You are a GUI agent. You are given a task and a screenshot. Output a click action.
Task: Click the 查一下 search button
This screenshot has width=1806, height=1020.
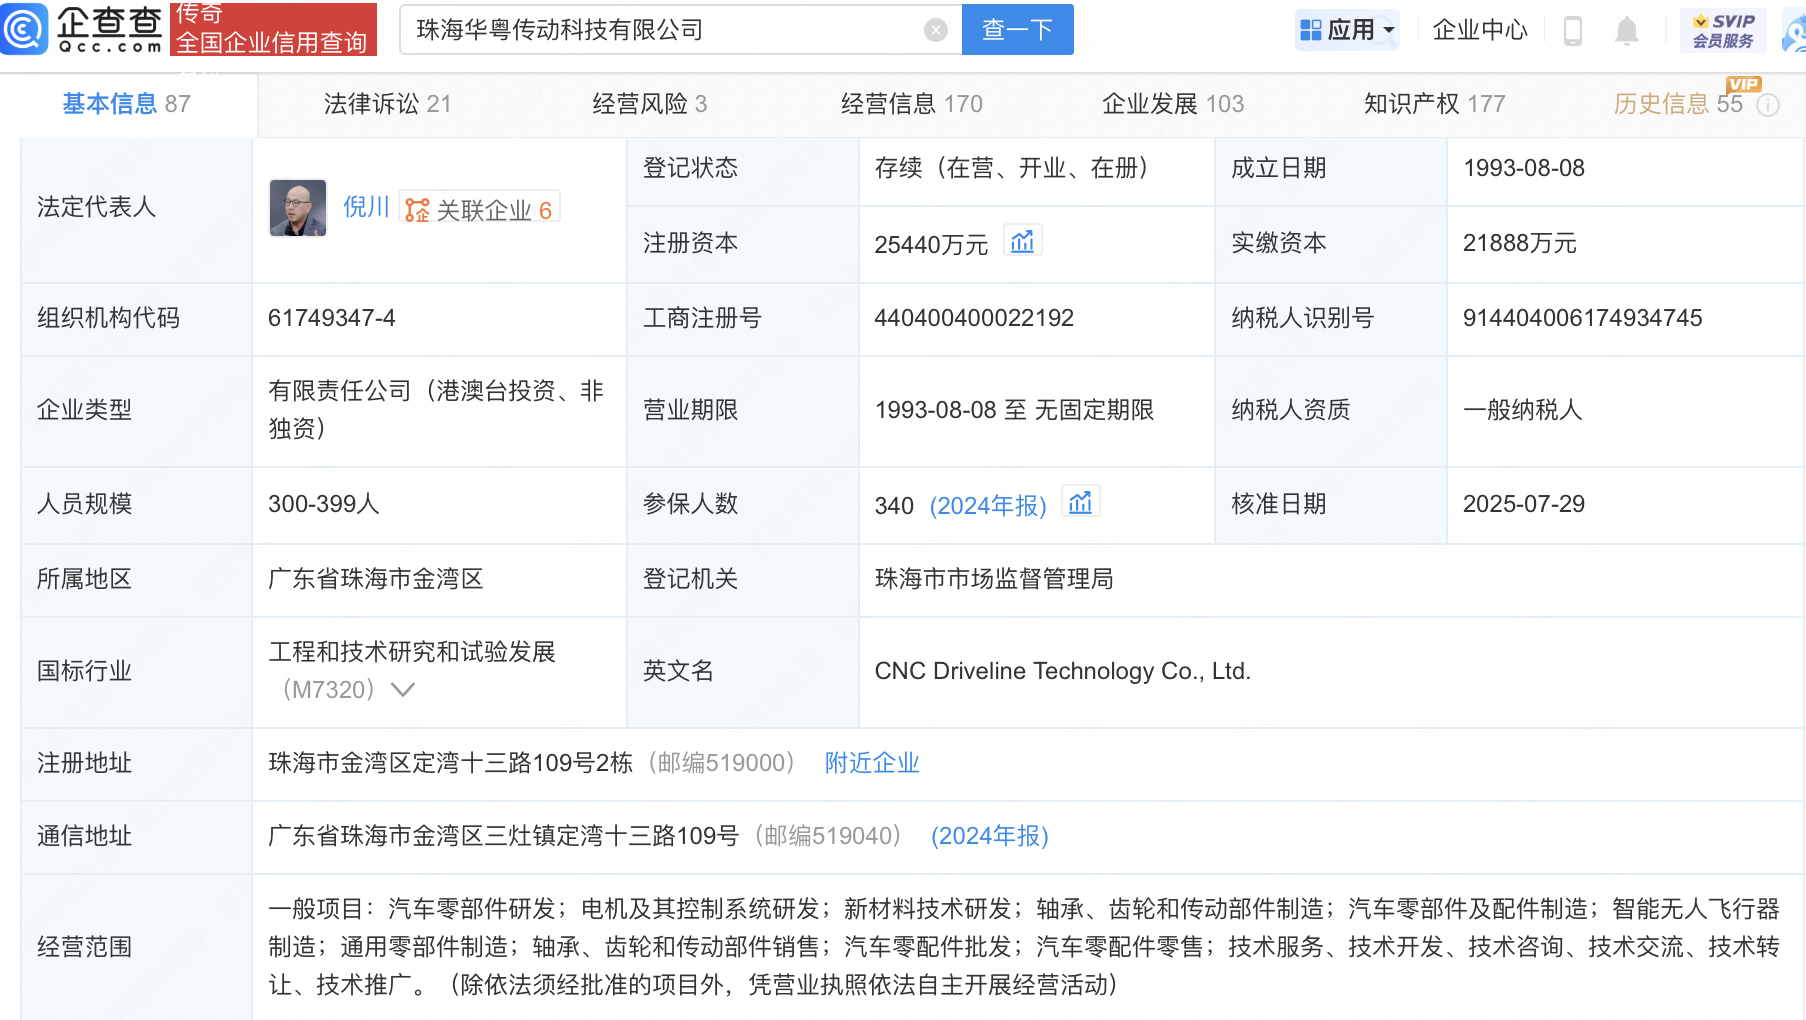click(1017, 30)
